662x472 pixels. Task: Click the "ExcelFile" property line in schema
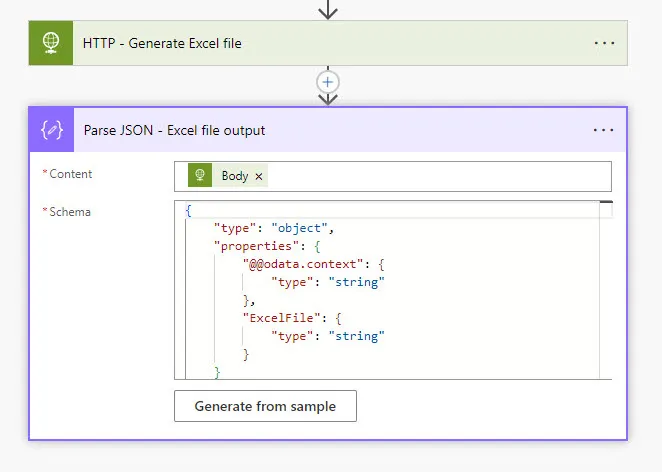tap(292, 318)
